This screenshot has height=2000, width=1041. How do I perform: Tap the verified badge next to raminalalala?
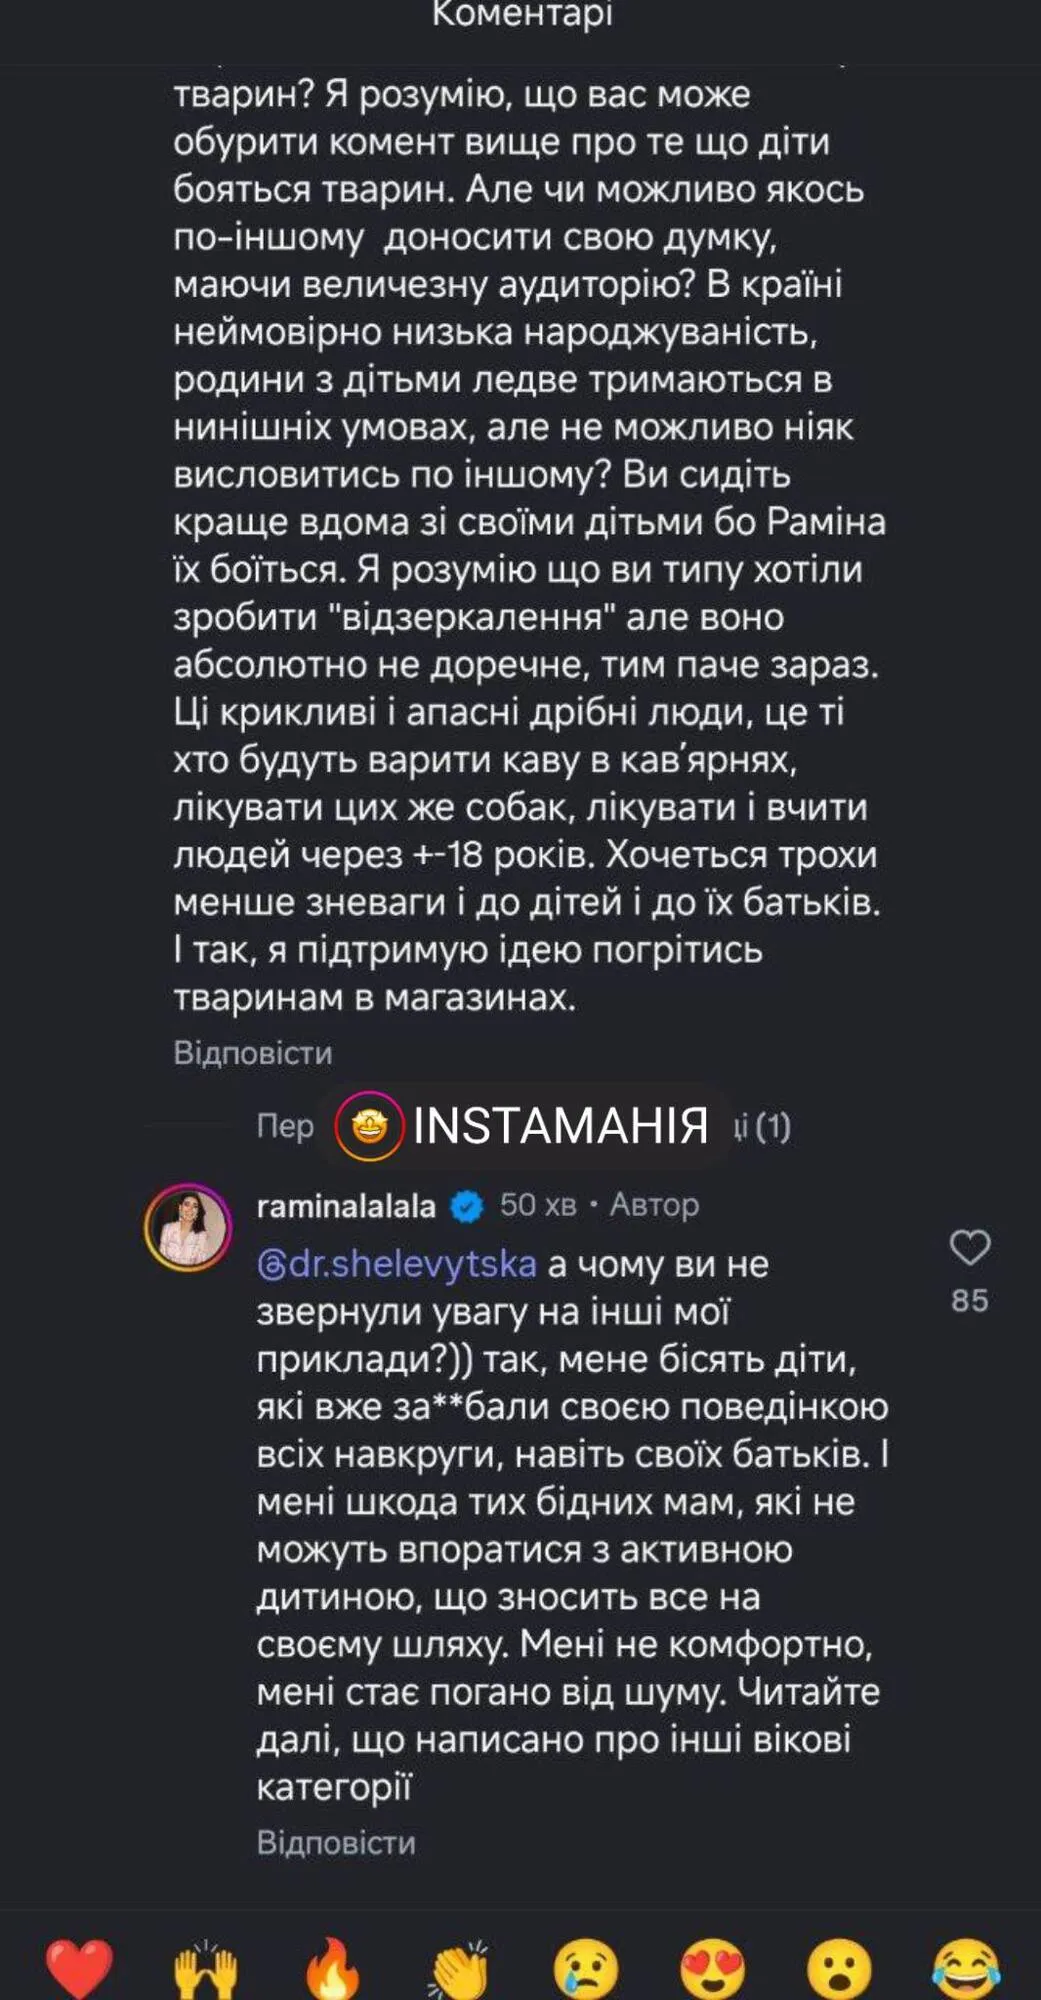pos(464,1208)
